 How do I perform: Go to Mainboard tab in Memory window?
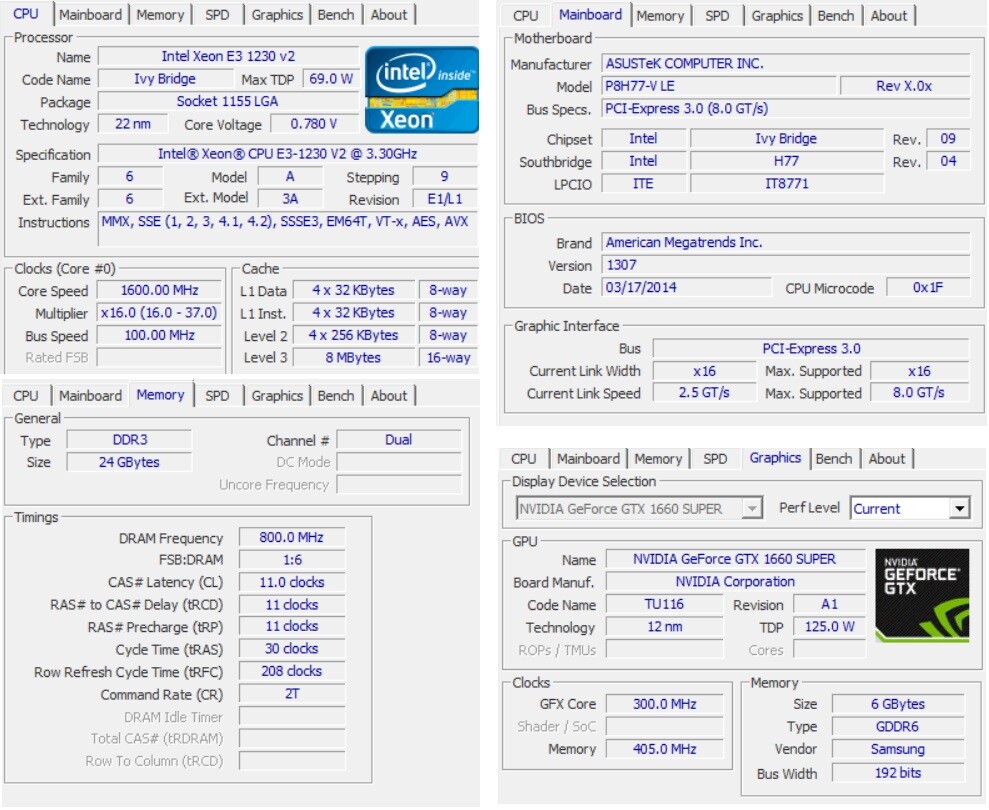[91, 396]
